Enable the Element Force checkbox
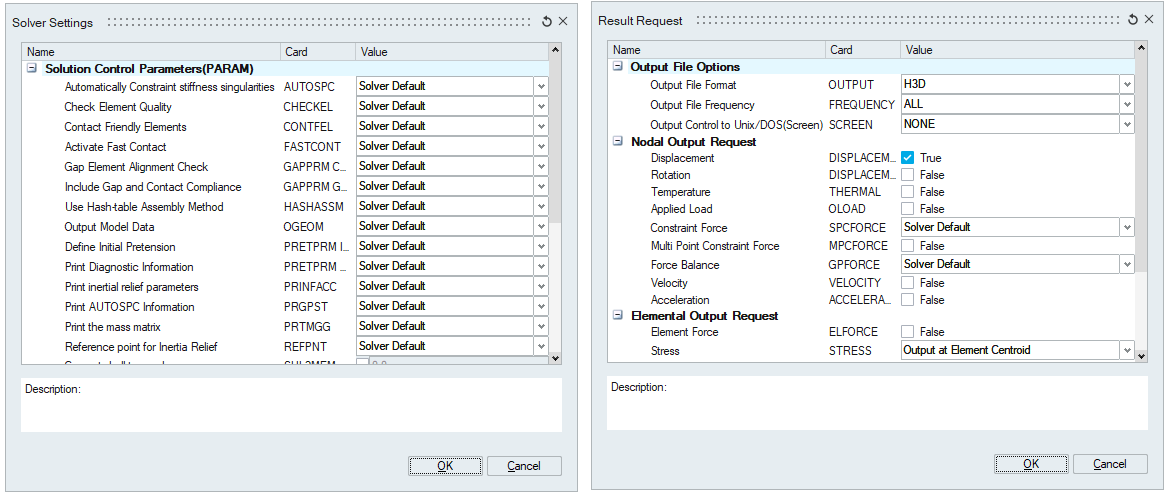1171x497 pixels. pos(908,332)
